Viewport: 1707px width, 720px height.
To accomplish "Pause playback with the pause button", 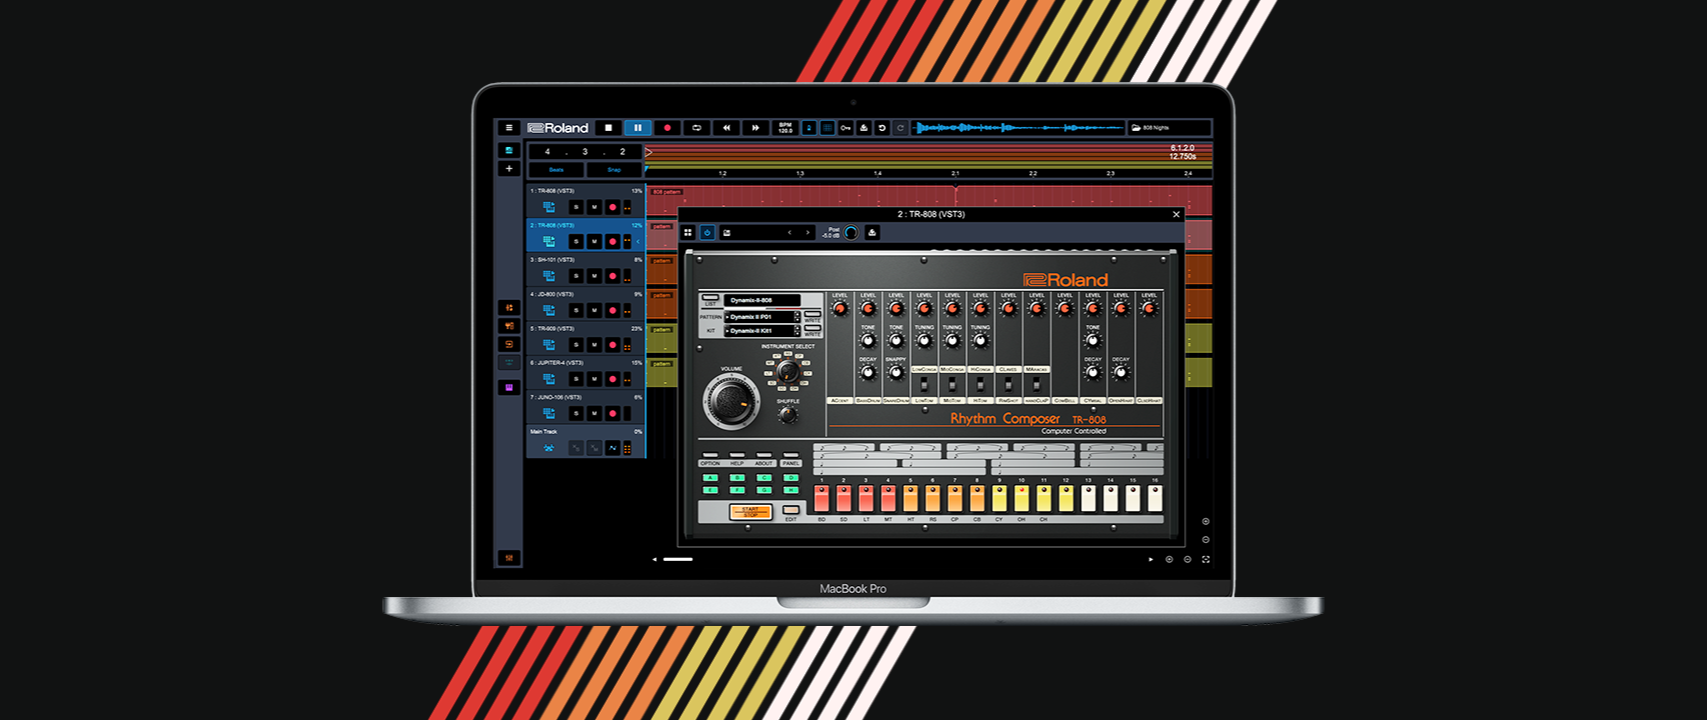I will 637,128.
